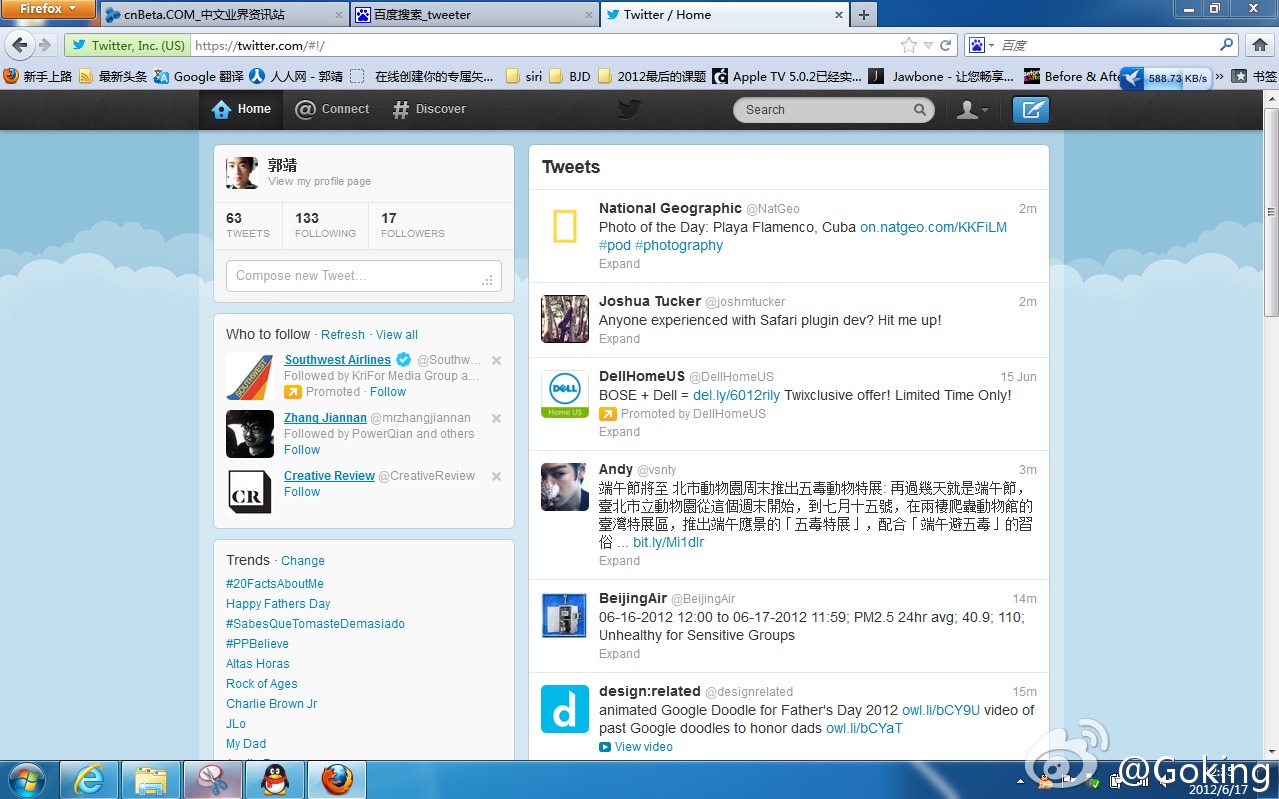The width and height of the screenshot is (1279, 799).
Task: Go back with the browser back arrow
Action: 19,45
